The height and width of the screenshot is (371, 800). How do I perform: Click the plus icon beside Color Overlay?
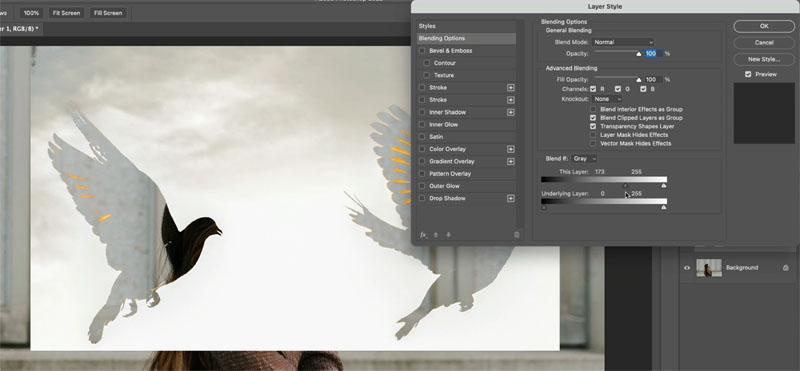[x=510, y=149]
